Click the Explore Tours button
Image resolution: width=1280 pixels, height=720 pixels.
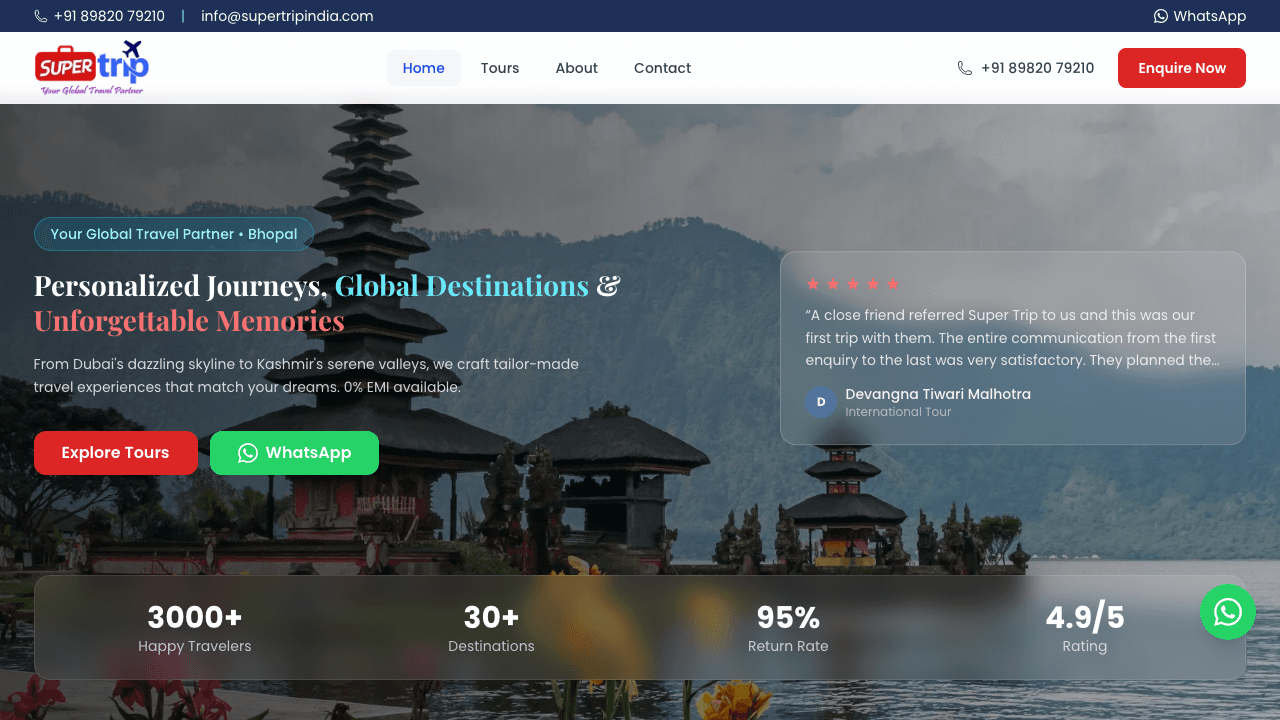click(x=116, y=453)
